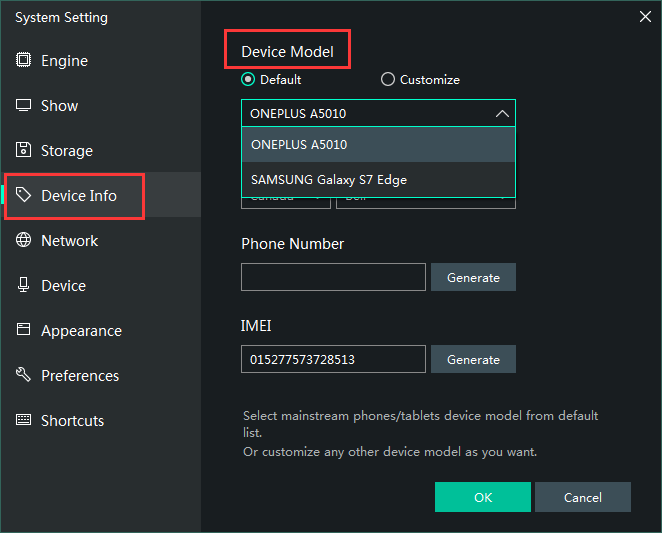Select the Default radio button
The height and width of the screenshot is (533, 662).
pos(248,80)
